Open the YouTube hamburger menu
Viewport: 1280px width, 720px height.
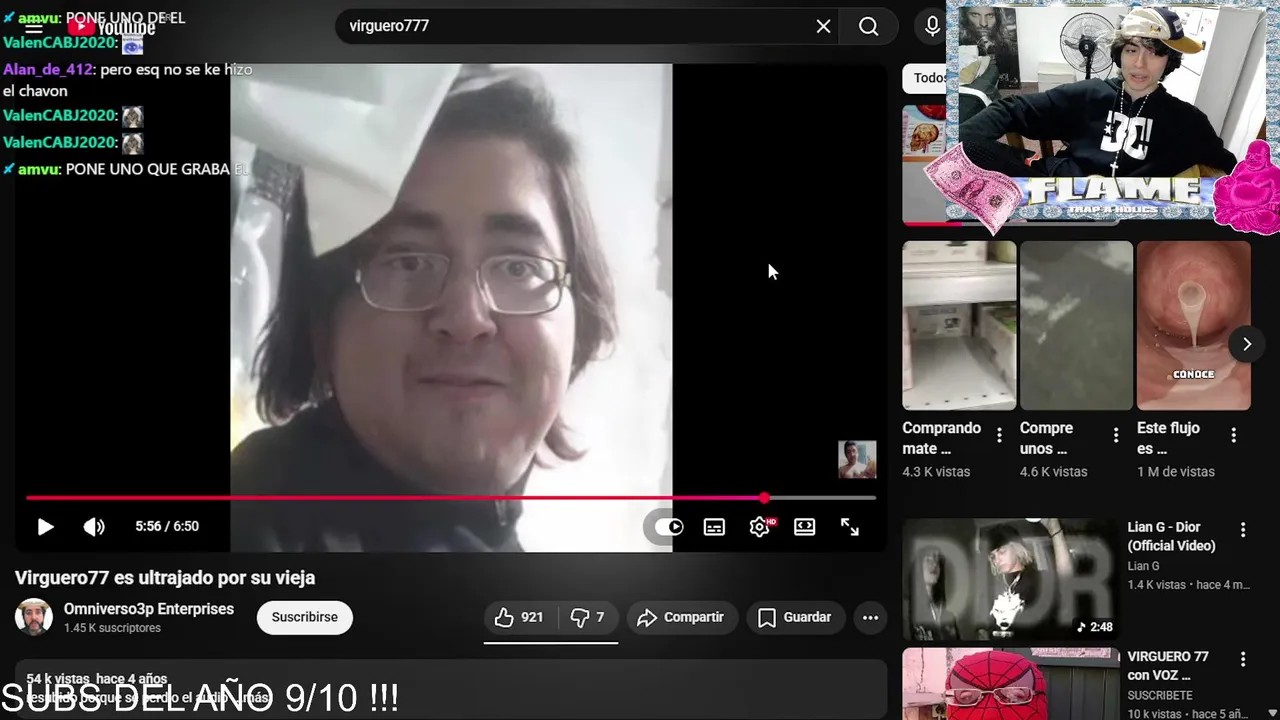click(x=34, y=27)
